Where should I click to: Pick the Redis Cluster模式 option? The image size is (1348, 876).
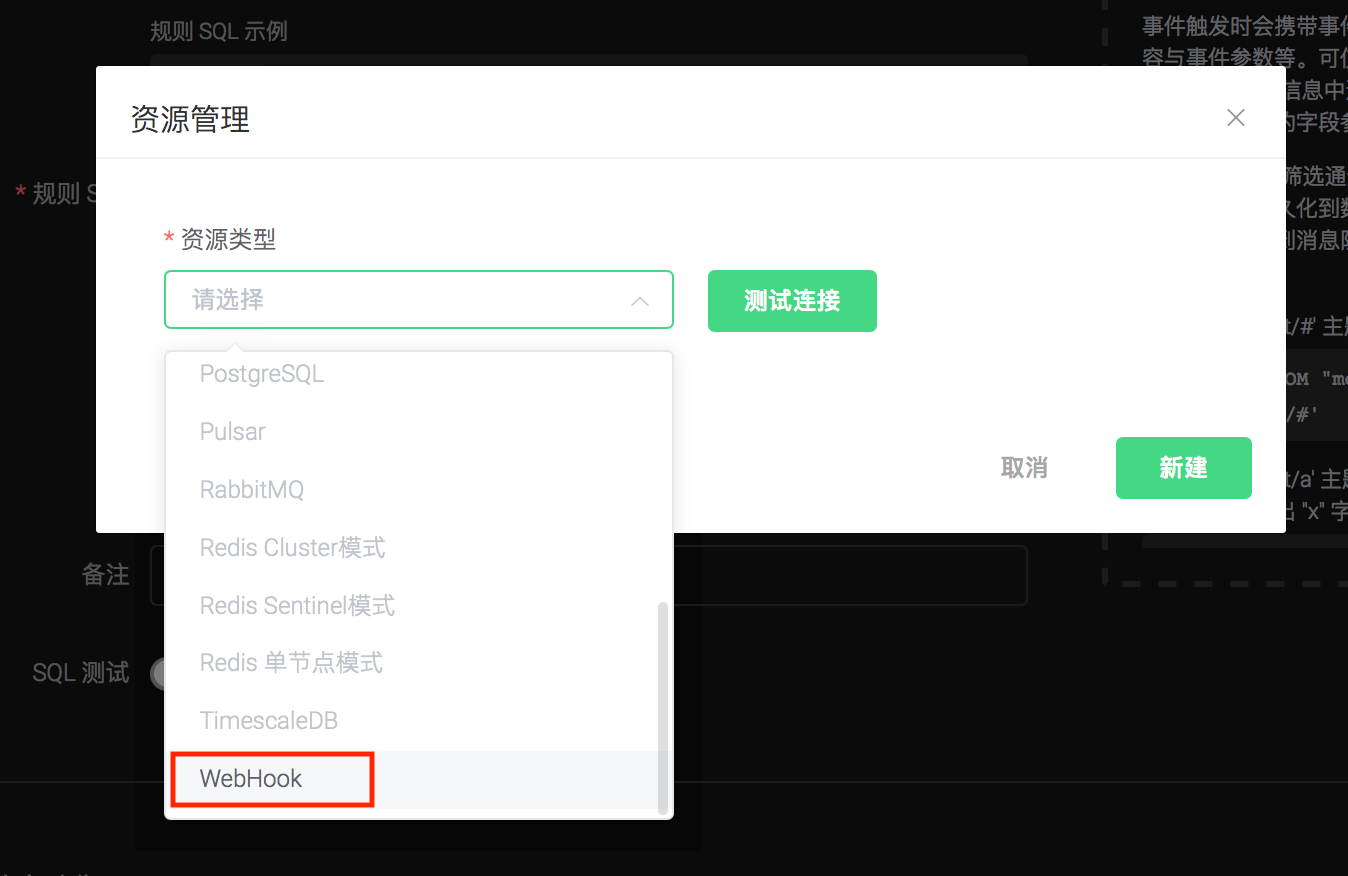[292, 547]
